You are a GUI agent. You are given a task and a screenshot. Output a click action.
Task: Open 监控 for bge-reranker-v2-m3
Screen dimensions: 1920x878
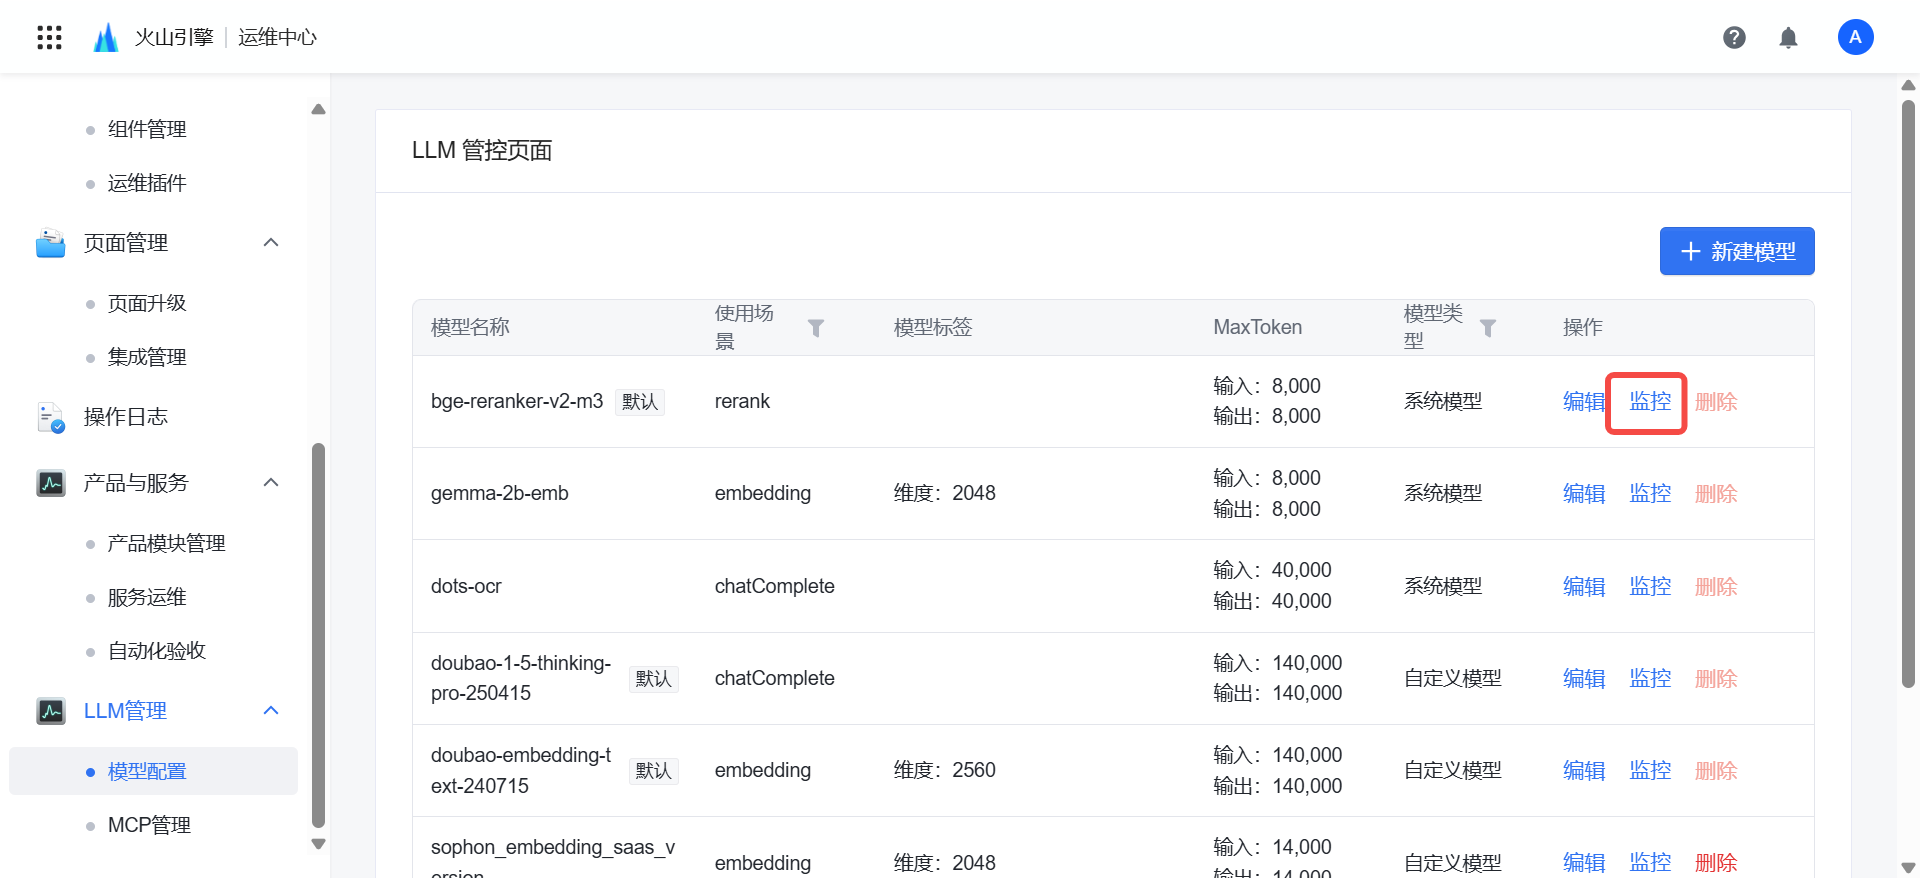click(x=1649, y=402)
